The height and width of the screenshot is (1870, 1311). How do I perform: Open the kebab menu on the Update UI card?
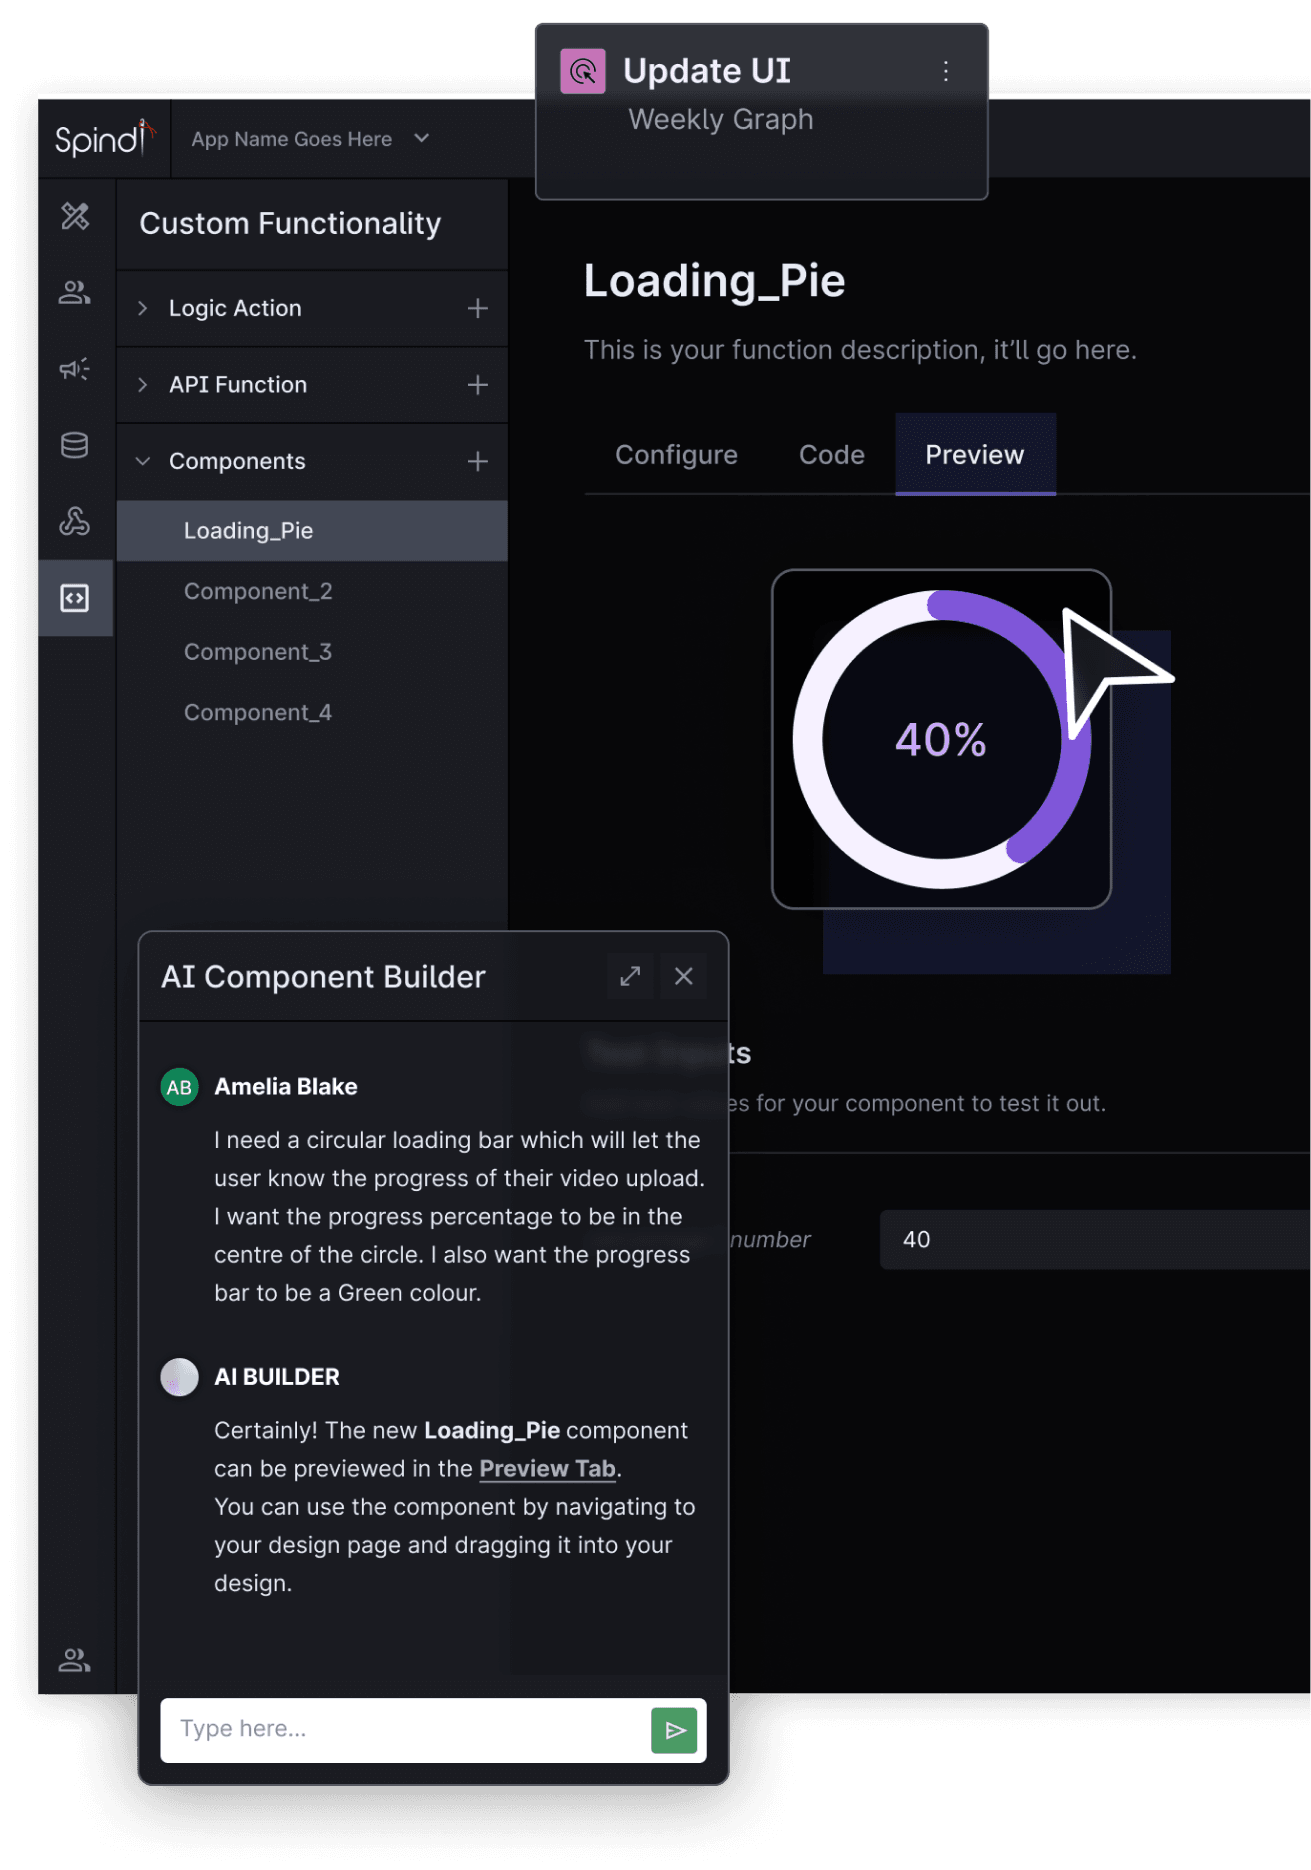tap(944, 70)
